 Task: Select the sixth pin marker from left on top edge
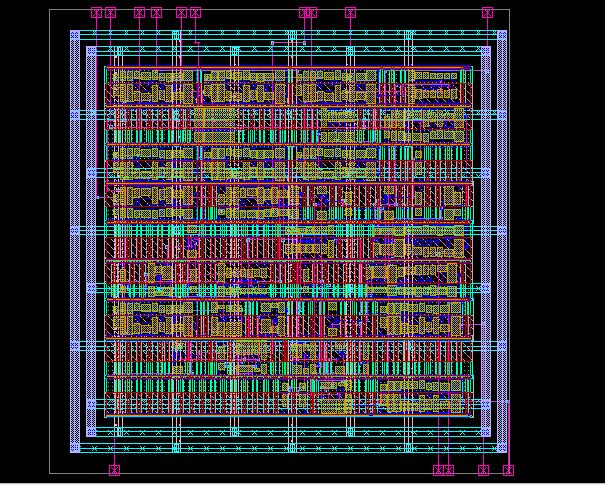196,13
